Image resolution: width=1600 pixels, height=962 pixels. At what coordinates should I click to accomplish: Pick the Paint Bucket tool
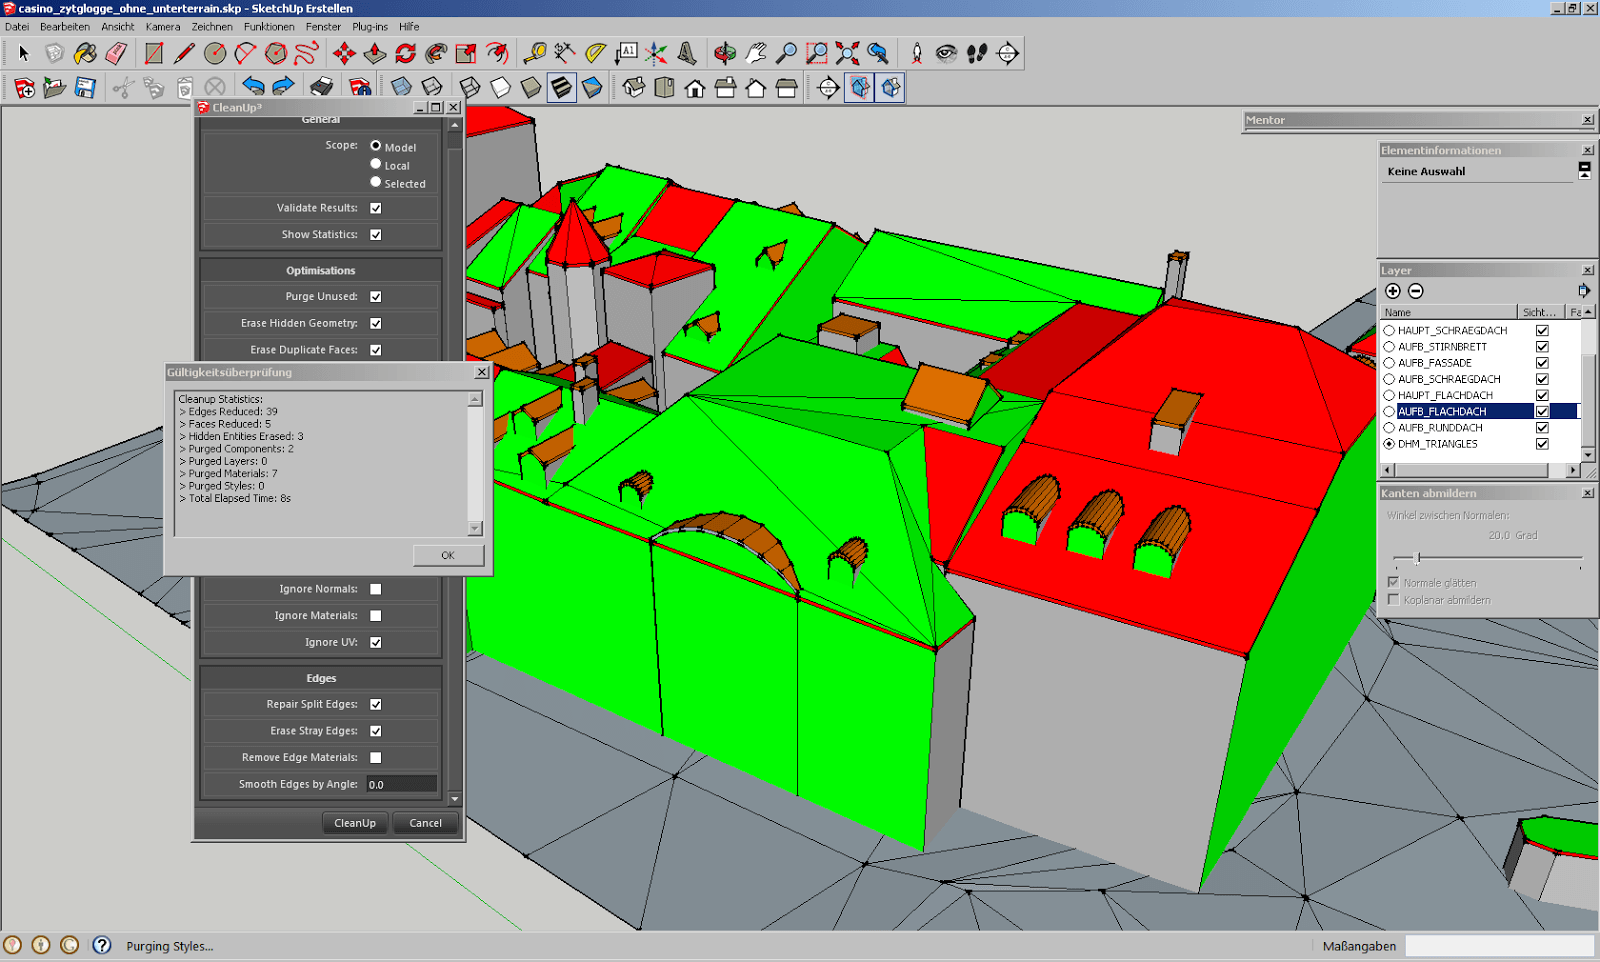pyautogui.click(x=85, y=53)
